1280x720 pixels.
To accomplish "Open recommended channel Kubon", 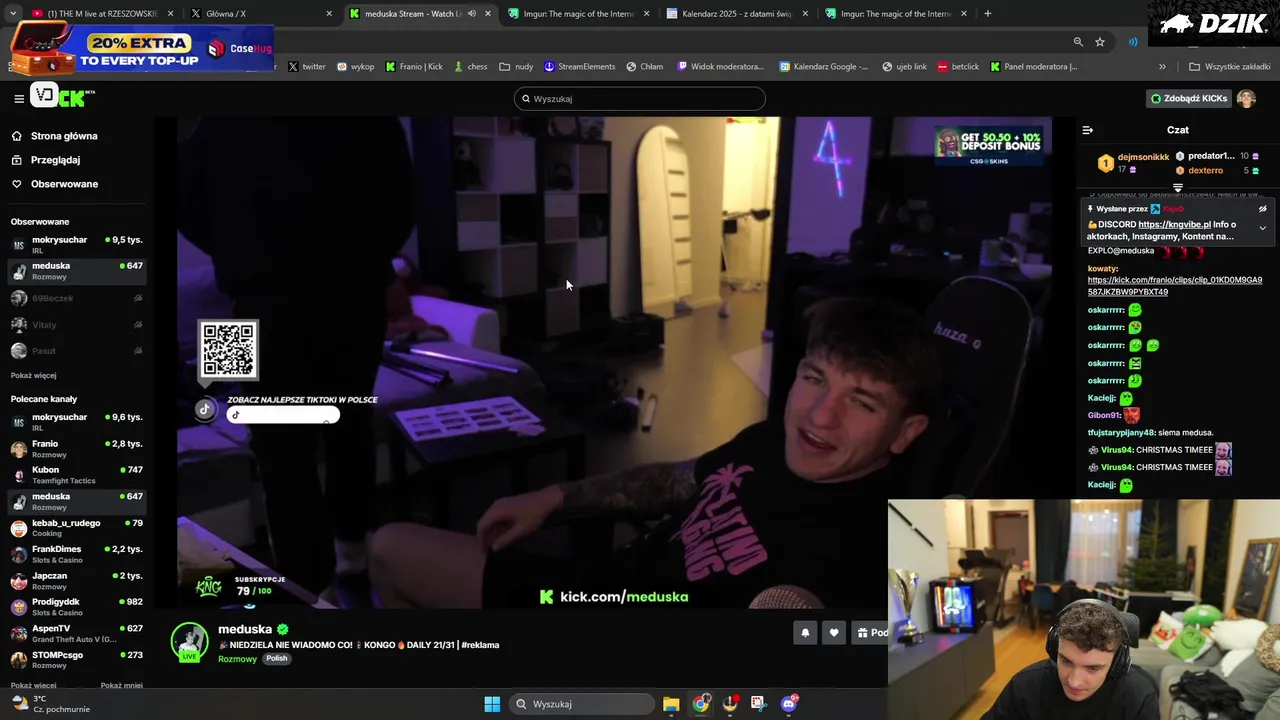I will tap(76, 475).
